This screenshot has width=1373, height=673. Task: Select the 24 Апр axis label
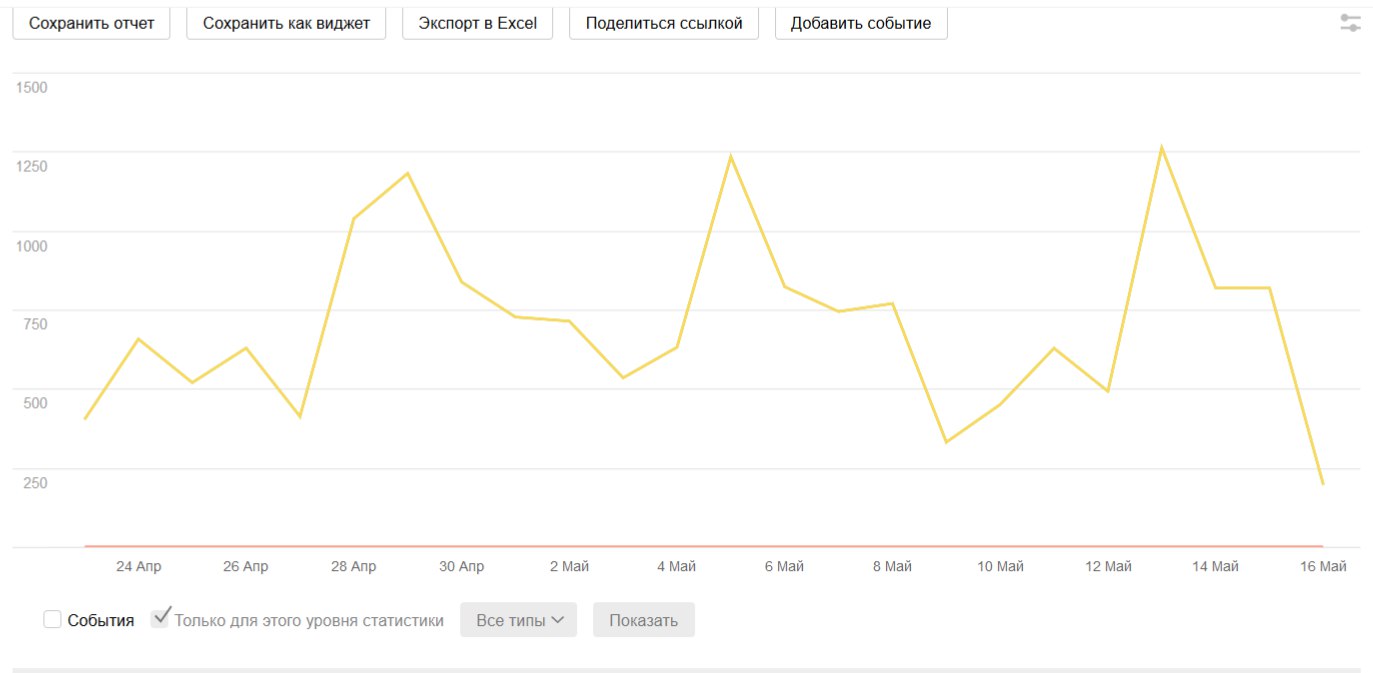[x=138, y=567]
